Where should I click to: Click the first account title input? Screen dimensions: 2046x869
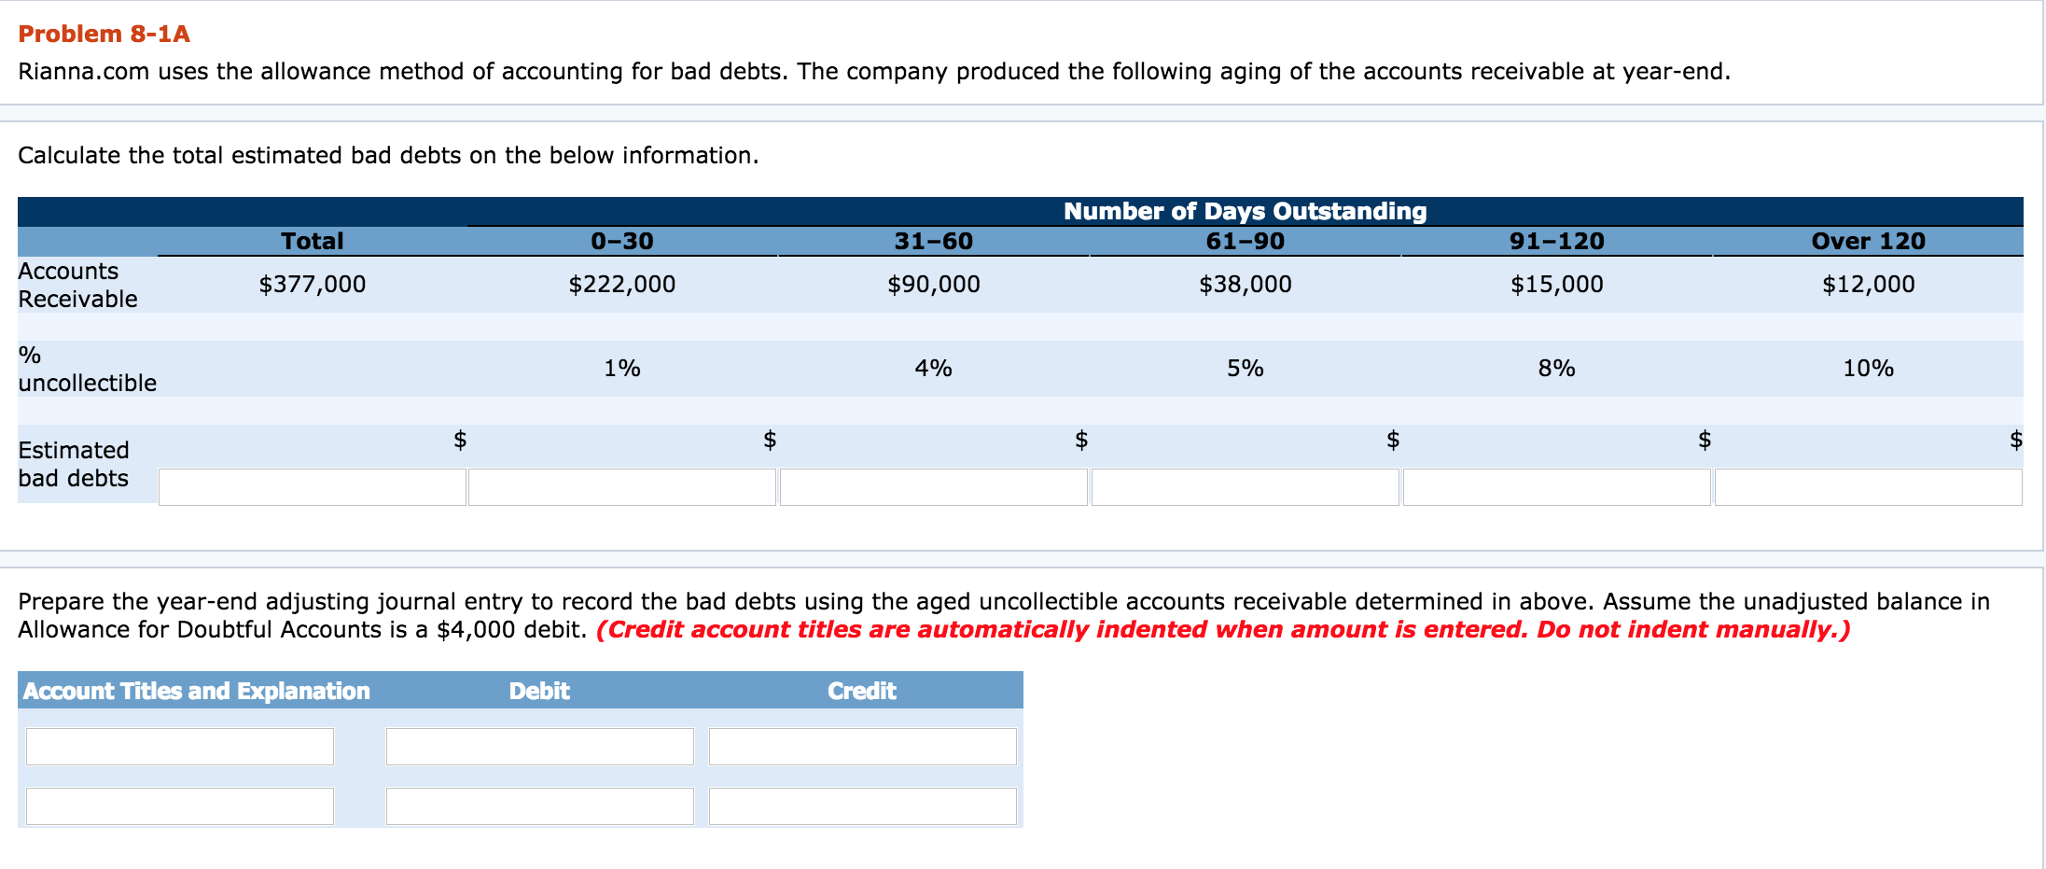pyautogui.click(x=180, y=746)
